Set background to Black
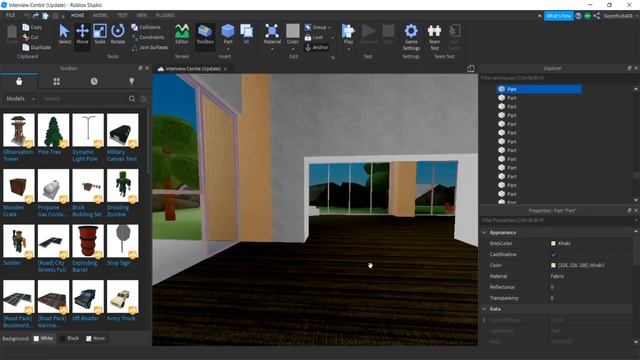 coord(69,338)
